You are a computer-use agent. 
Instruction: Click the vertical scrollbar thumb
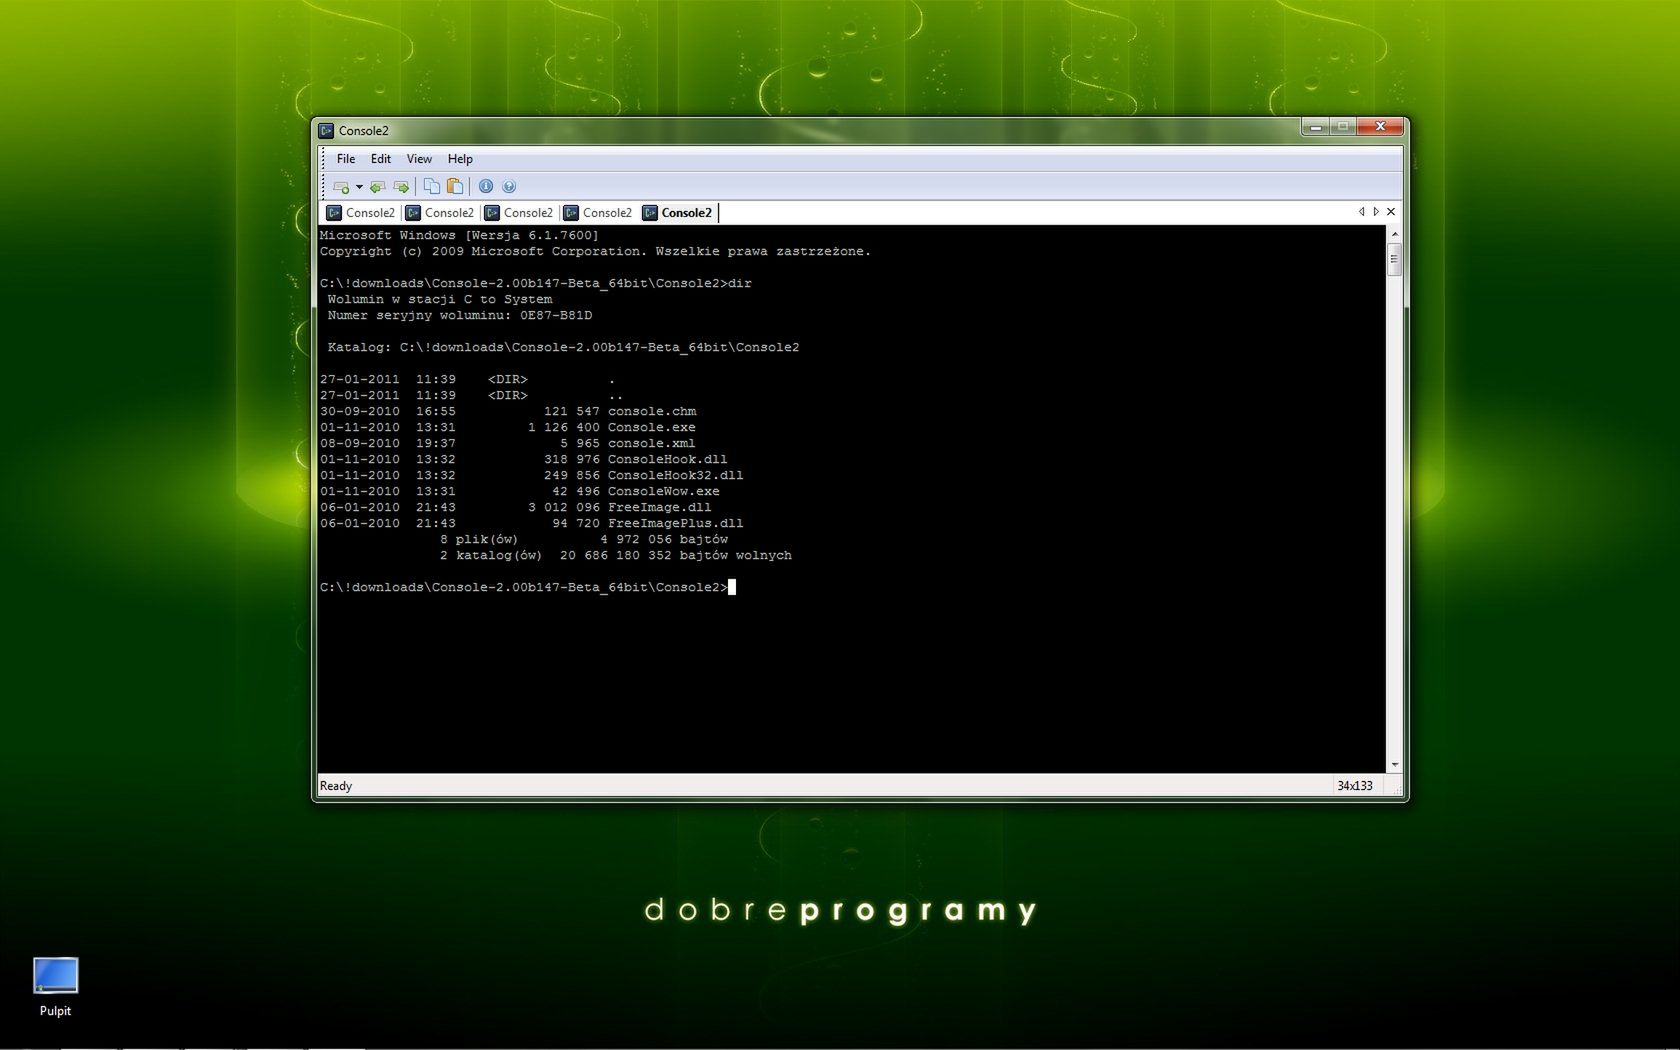pos(1394,259)
